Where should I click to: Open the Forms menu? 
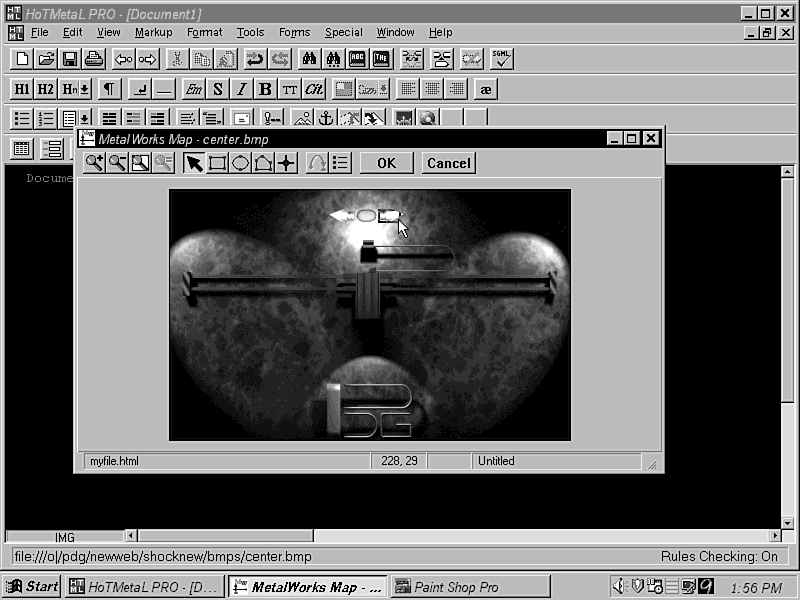pos(294,33)
